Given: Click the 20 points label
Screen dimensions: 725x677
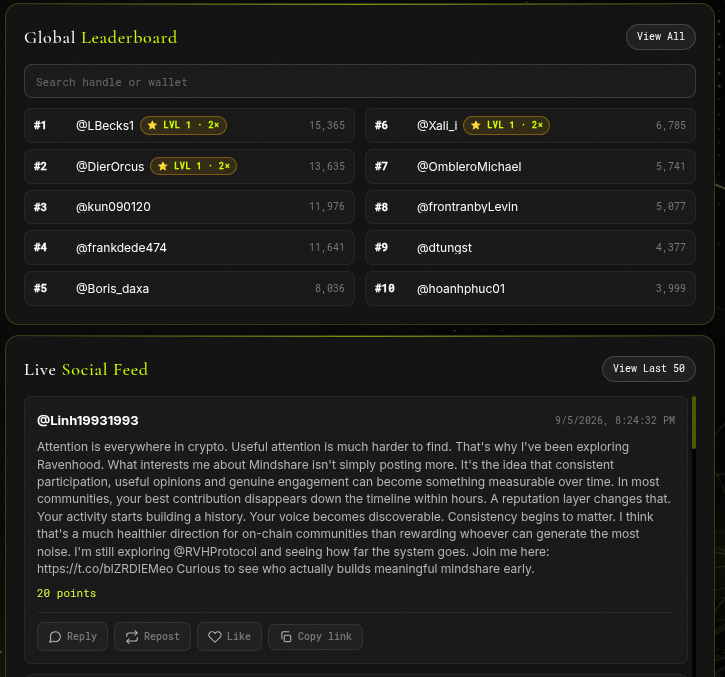Looking at the screenshot, I should click(x=67, y=593).
